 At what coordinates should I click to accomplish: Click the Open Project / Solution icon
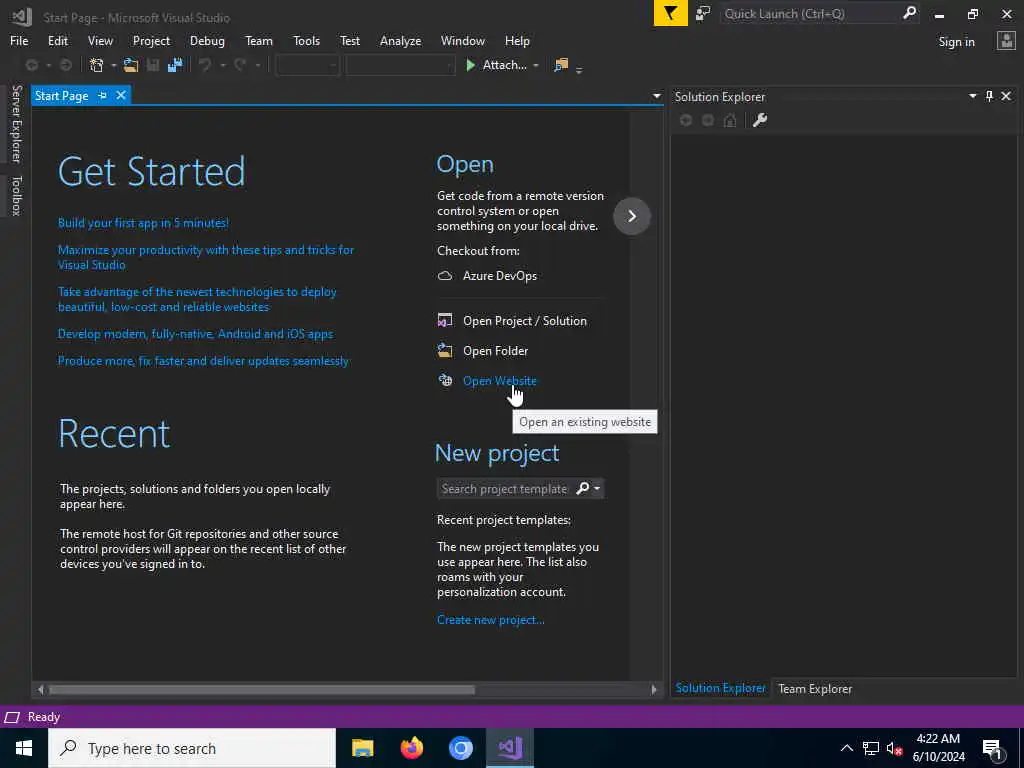(x=445, y=321)
